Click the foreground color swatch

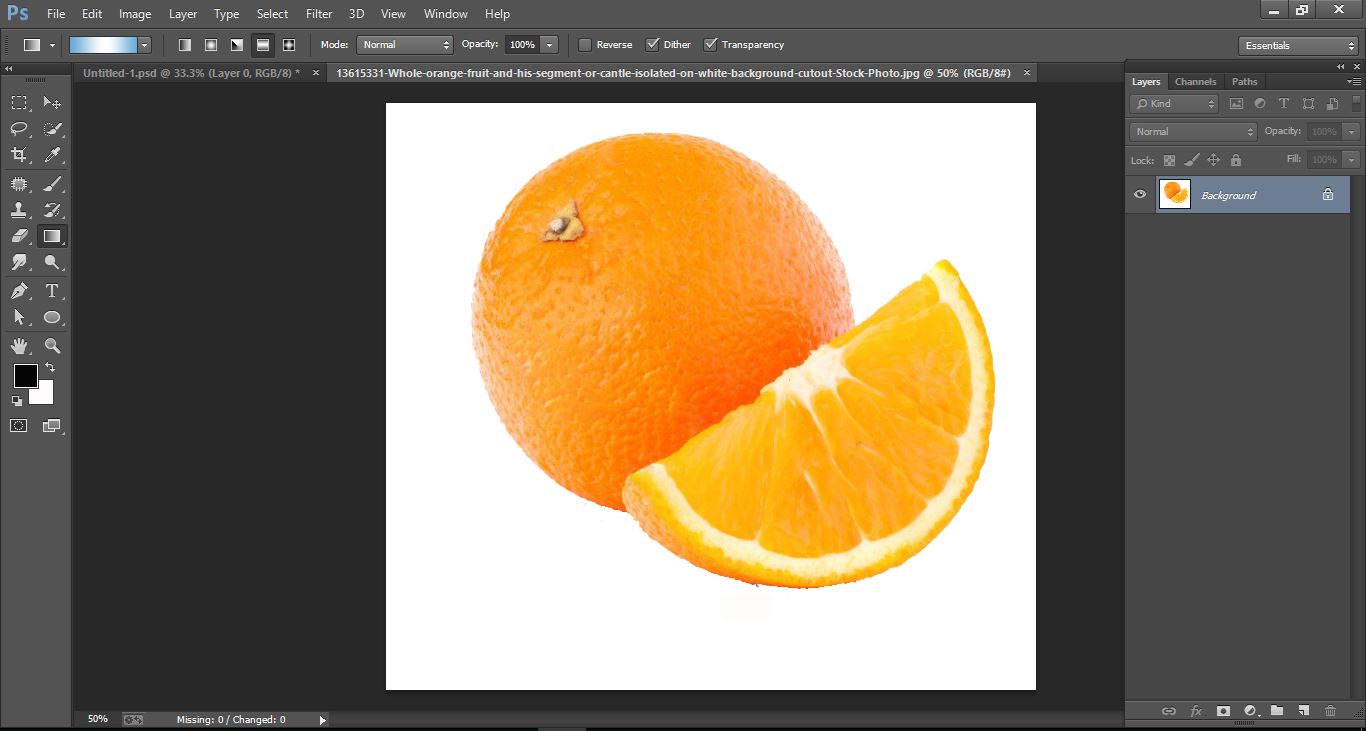(x=24, y=377)
